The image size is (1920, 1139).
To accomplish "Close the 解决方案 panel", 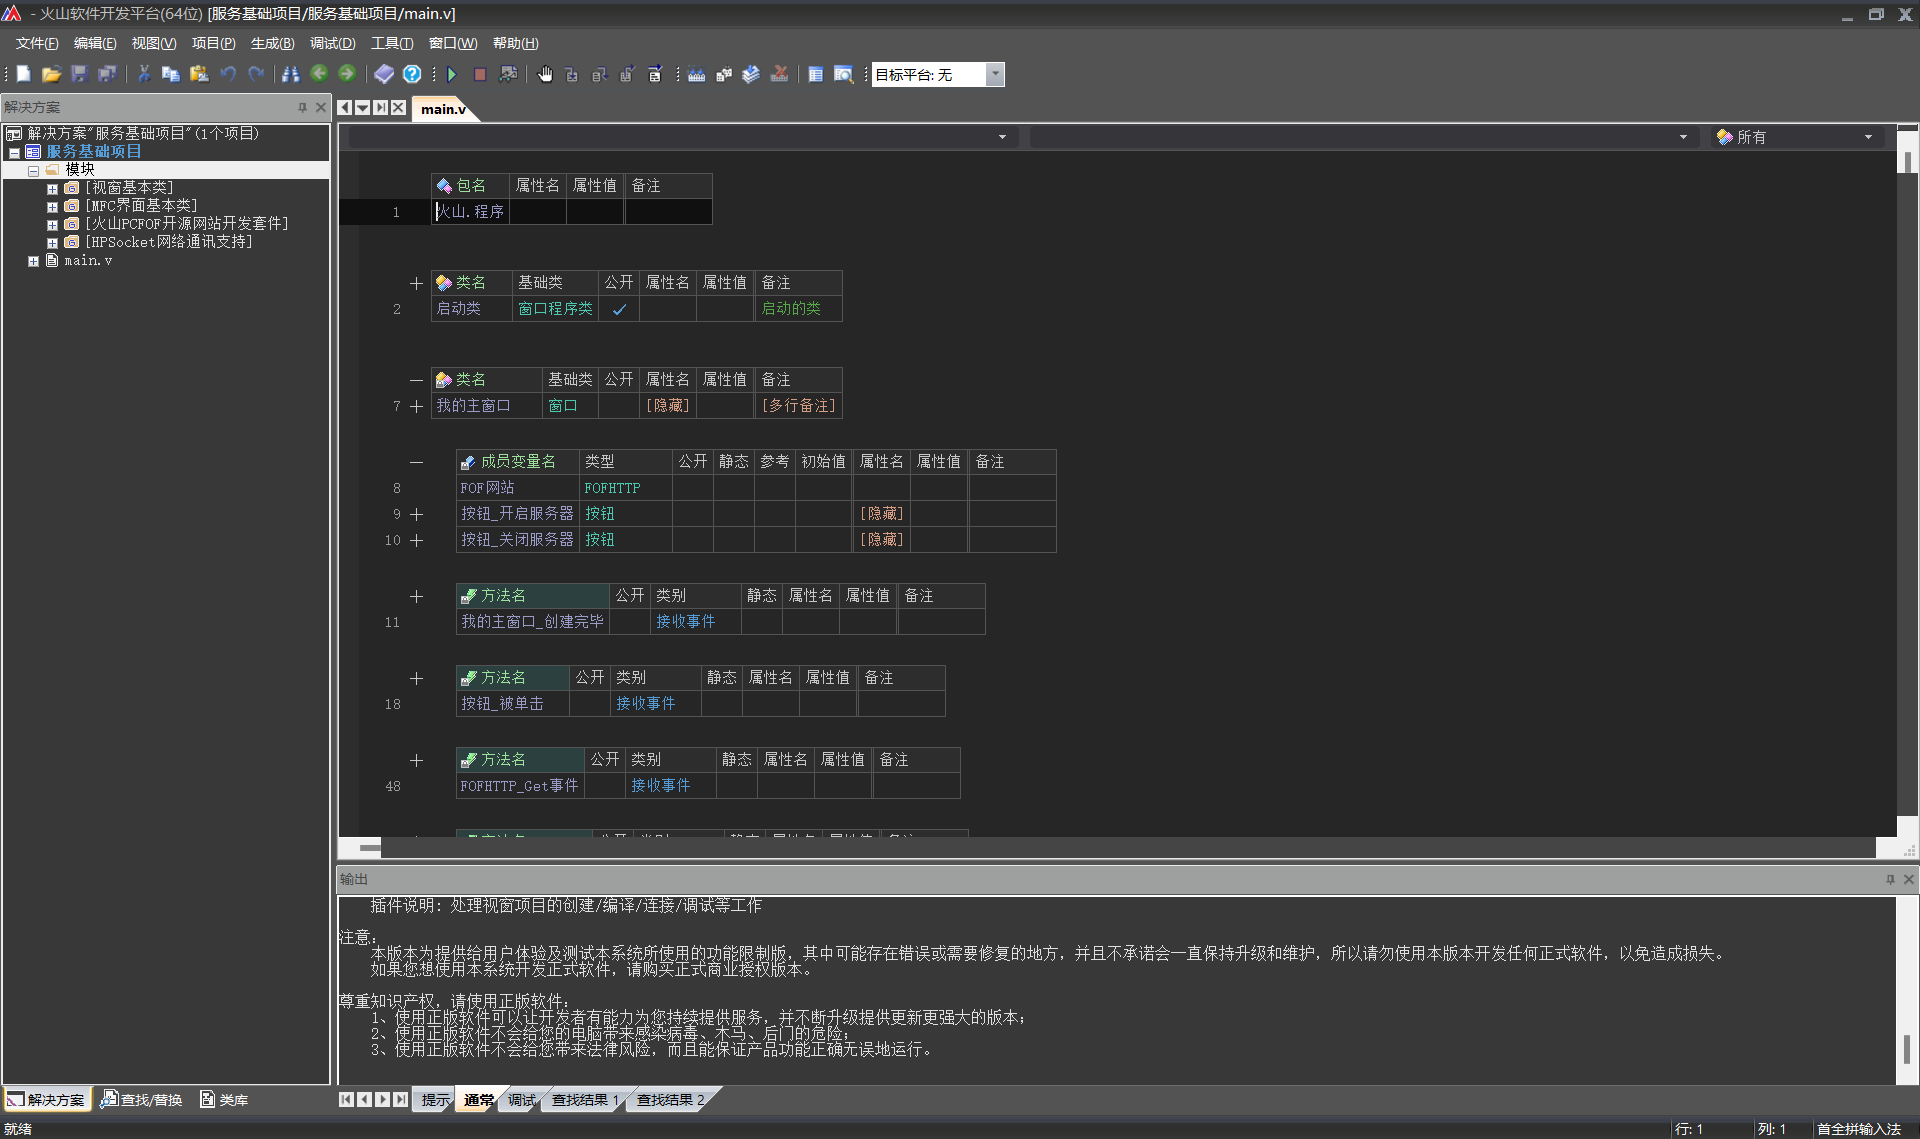I will [x=321, y=107].
